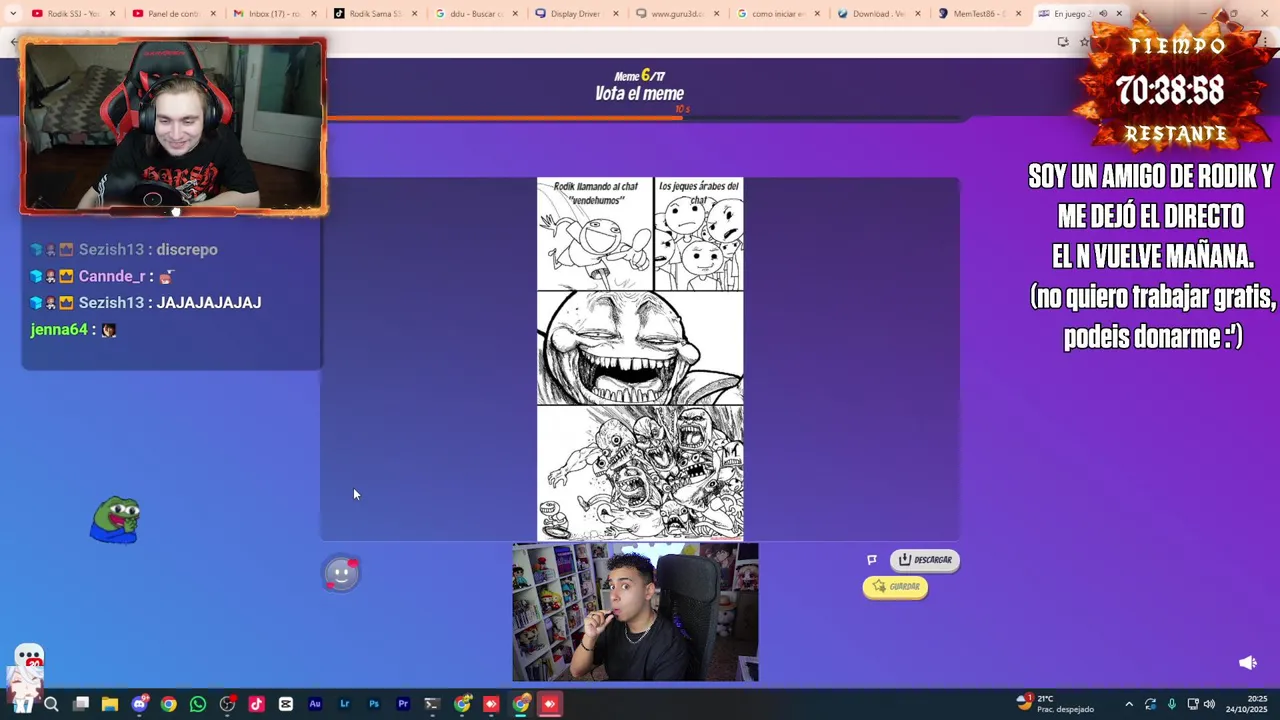Expand the hidden system tray icons chevron
The width and height of the screenshot is (1280, 720).
[1129, 704]
